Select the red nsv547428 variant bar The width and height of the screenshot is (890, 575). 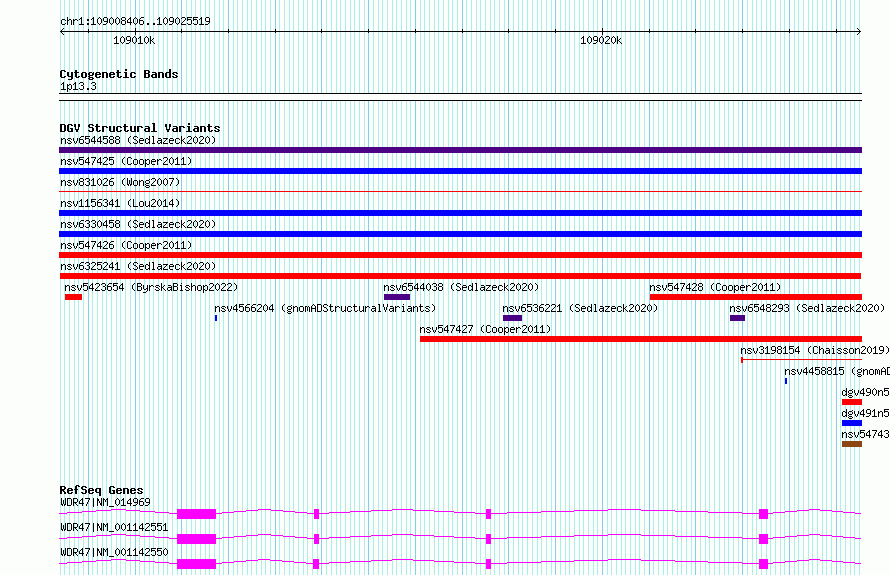755,297
